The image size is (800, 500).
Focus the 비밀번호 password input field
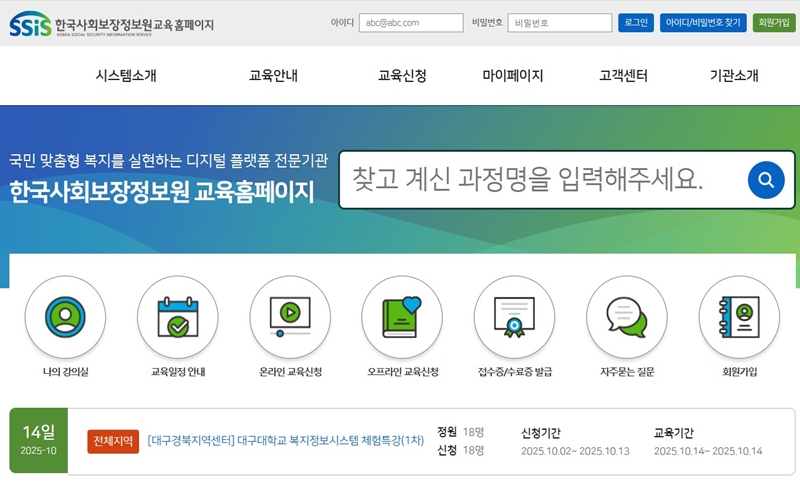pyautogui.click(x=560, y=23)
